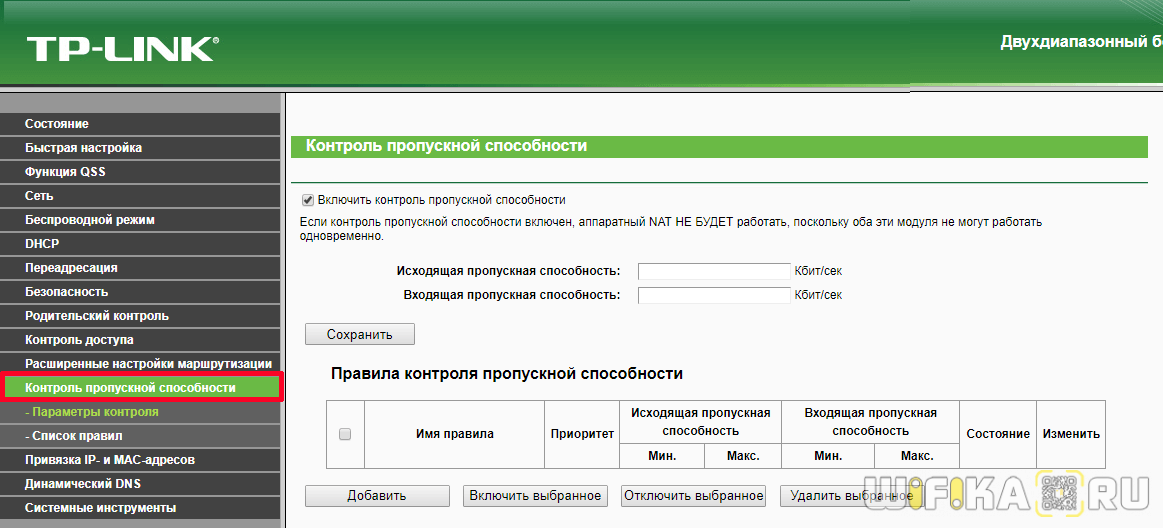Expand the Системные инструменты section

[100, 508]
